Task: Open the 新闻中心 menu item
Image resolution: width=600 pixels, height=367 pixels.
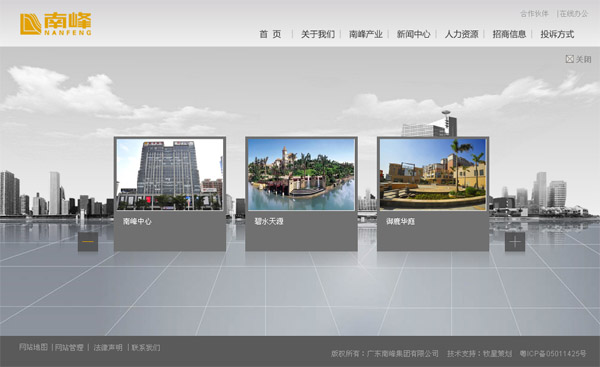Action: pyautogui.click(x=413, y=34)
